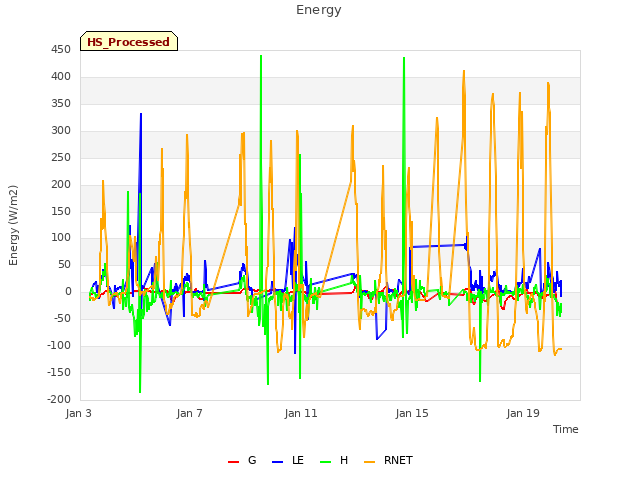Viewport: 640px width, 480px height.
Task: Click the Jan 11 x-axis label
Action: coord(301,413)
